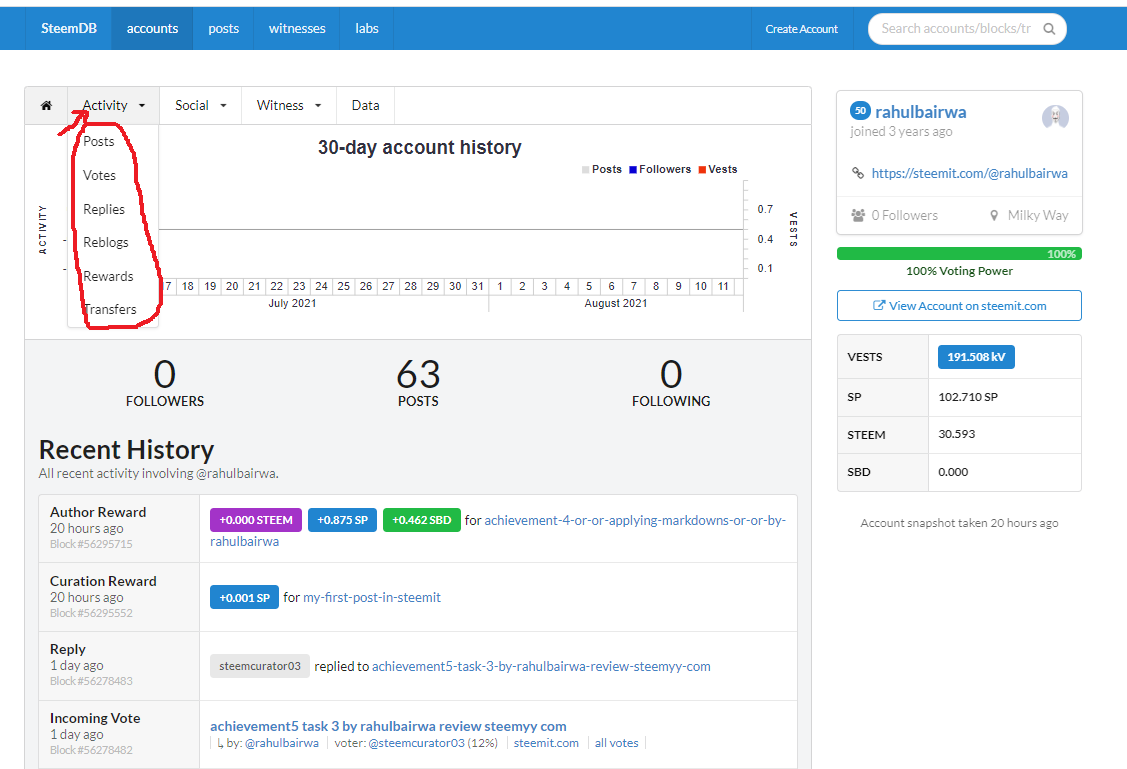Toggle Followers series in chart legend
This screenshot has width=1127, height=769.
point(660,170)
